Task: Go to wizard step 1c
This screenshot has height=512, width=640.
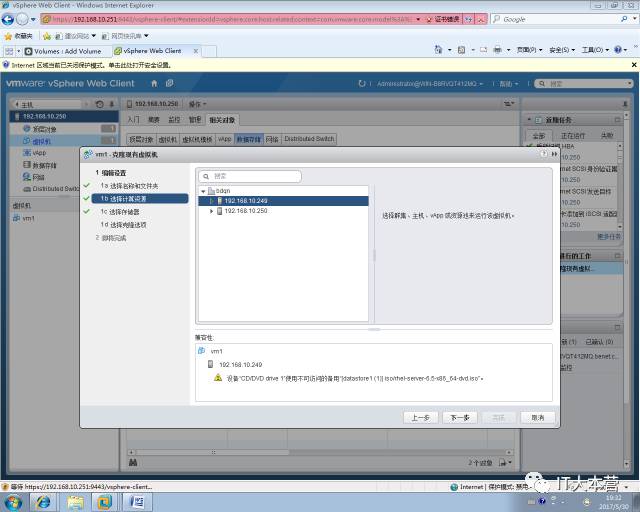Action: pos(120,211)
